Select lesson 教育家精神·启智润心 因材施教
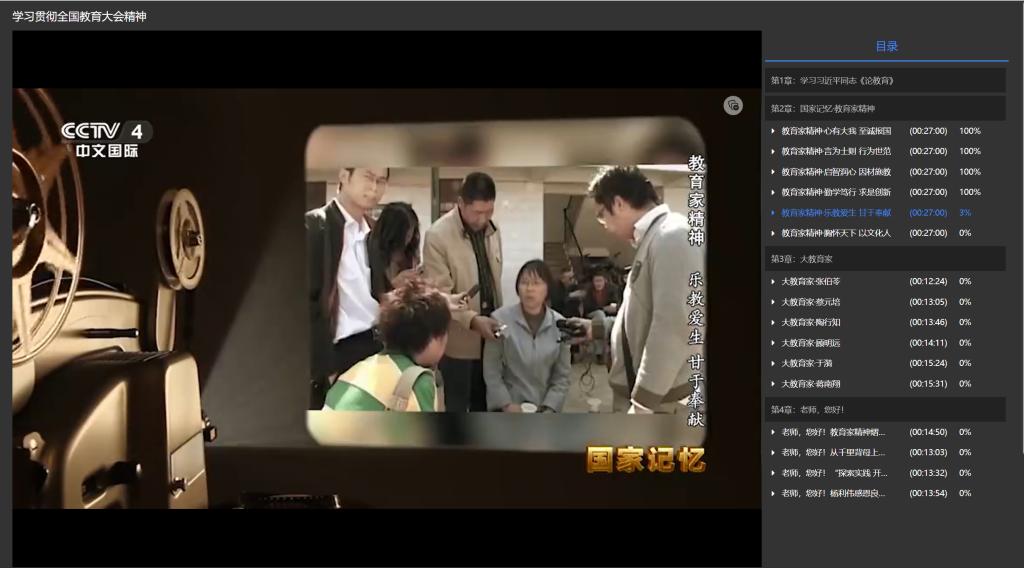The image size is (1024, 568). click(836, 172)
